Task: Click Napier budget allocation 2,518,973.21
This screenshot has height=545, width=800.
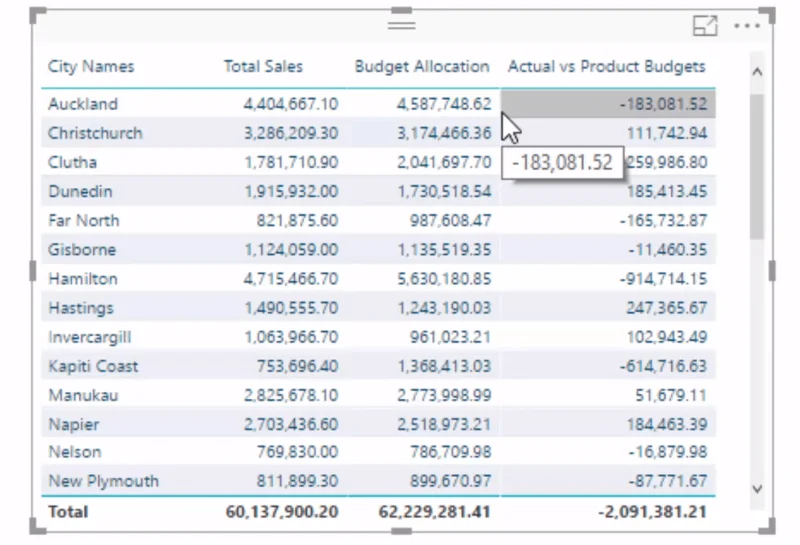Action: pos(444,424)
